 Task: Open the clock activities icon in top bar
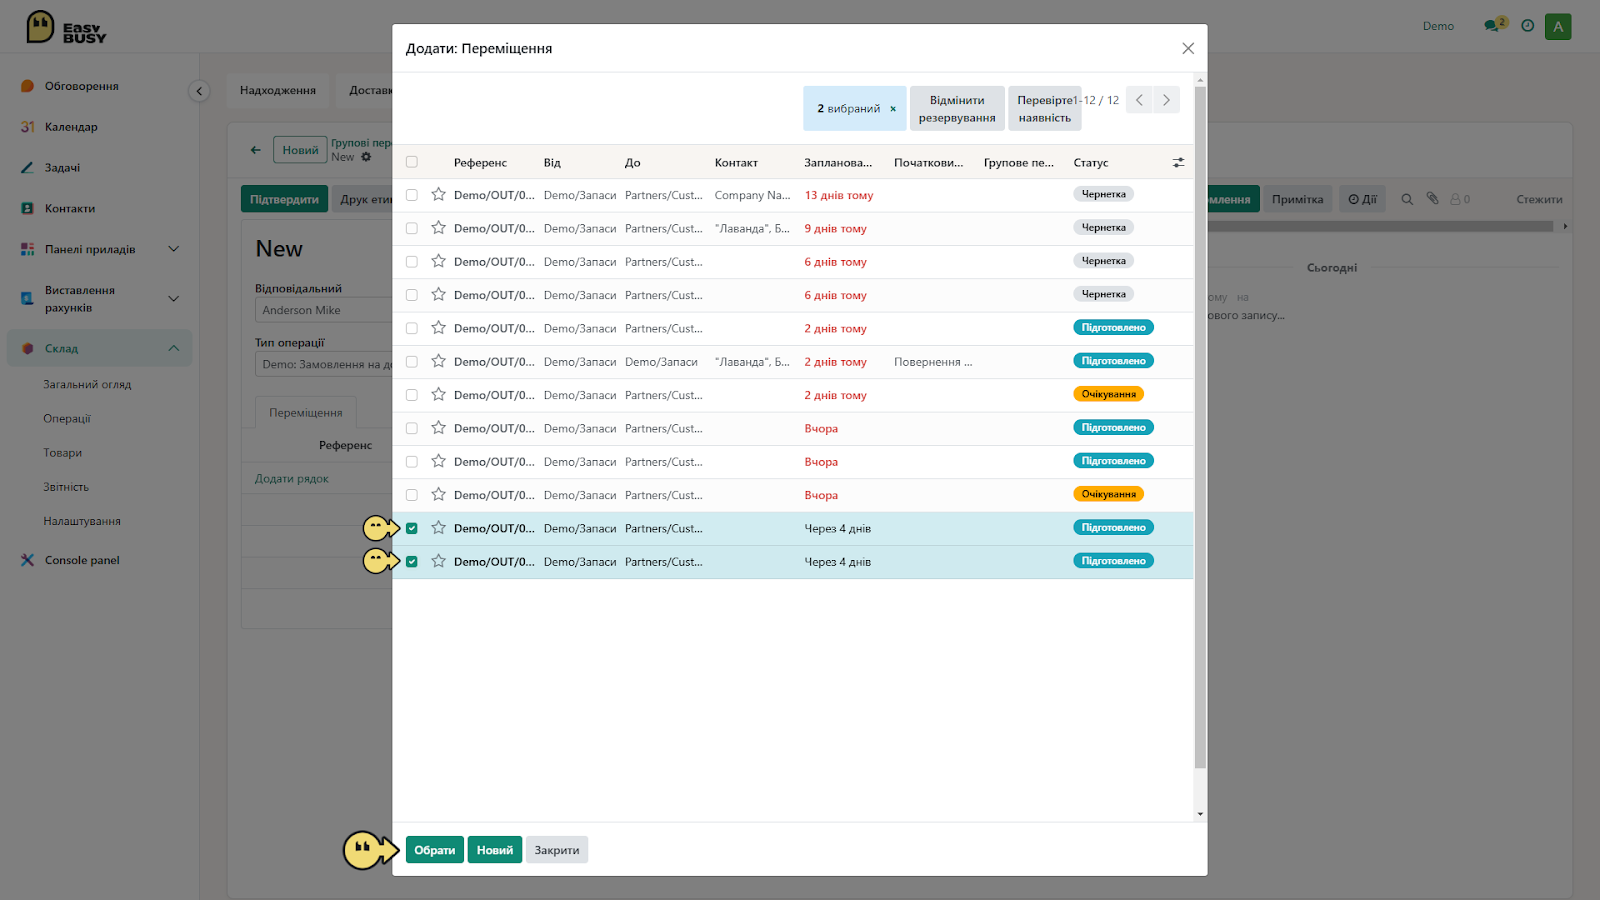coord(1527,26)
